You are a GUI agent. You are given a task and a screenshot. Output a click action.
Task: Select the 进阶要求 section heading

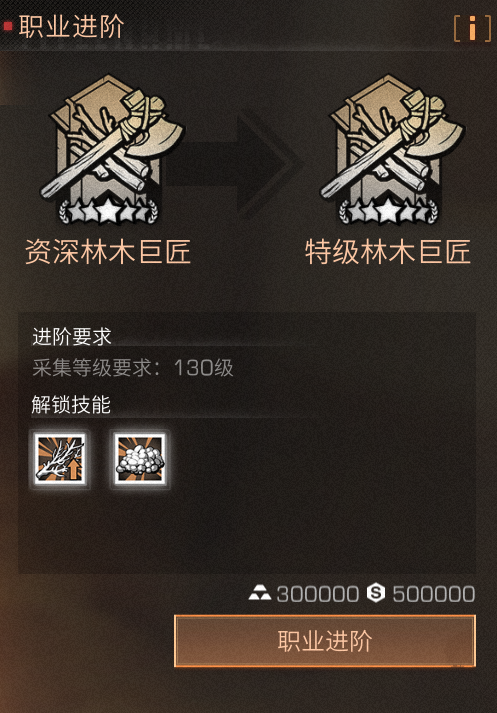pyautogui.click(x=72, y=337)
